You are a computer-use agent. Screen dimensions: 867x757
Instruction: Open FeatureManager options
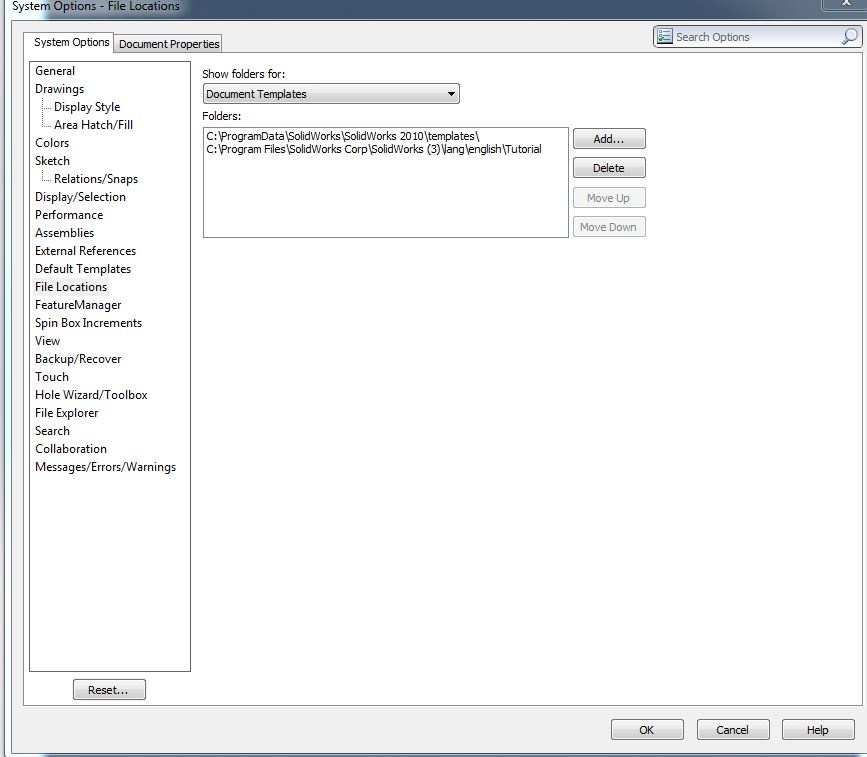(x=78, y=305)
